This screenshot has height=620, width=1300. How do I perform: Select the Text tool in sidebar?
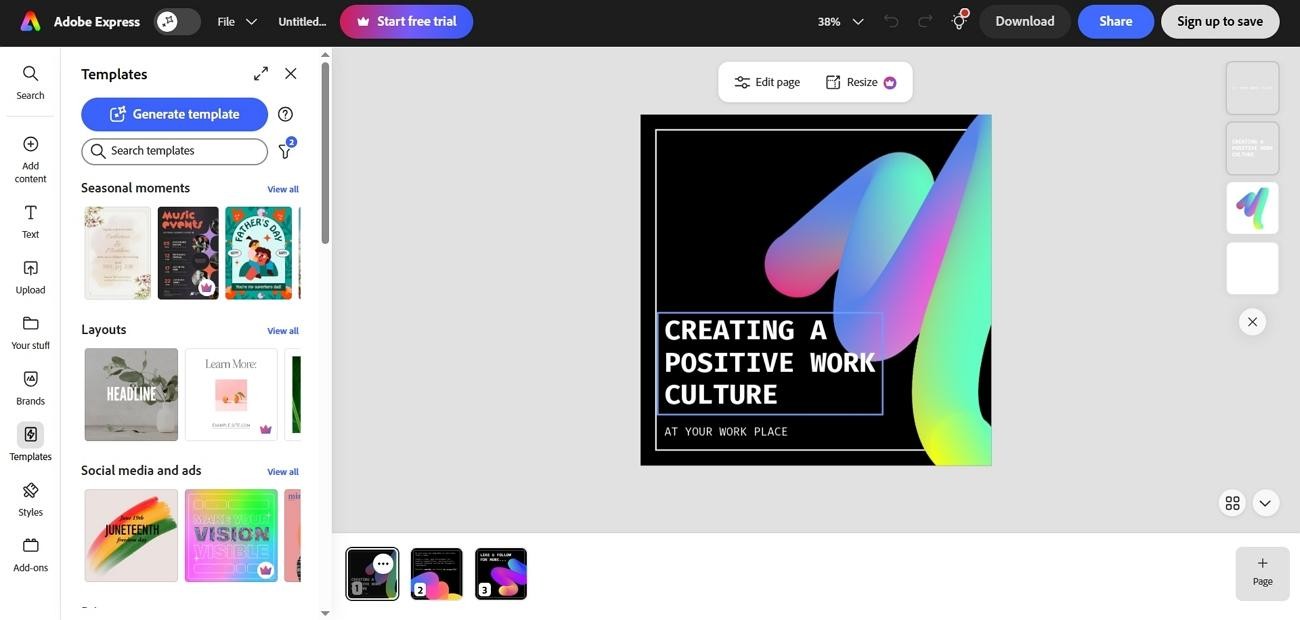click(30, 221)
